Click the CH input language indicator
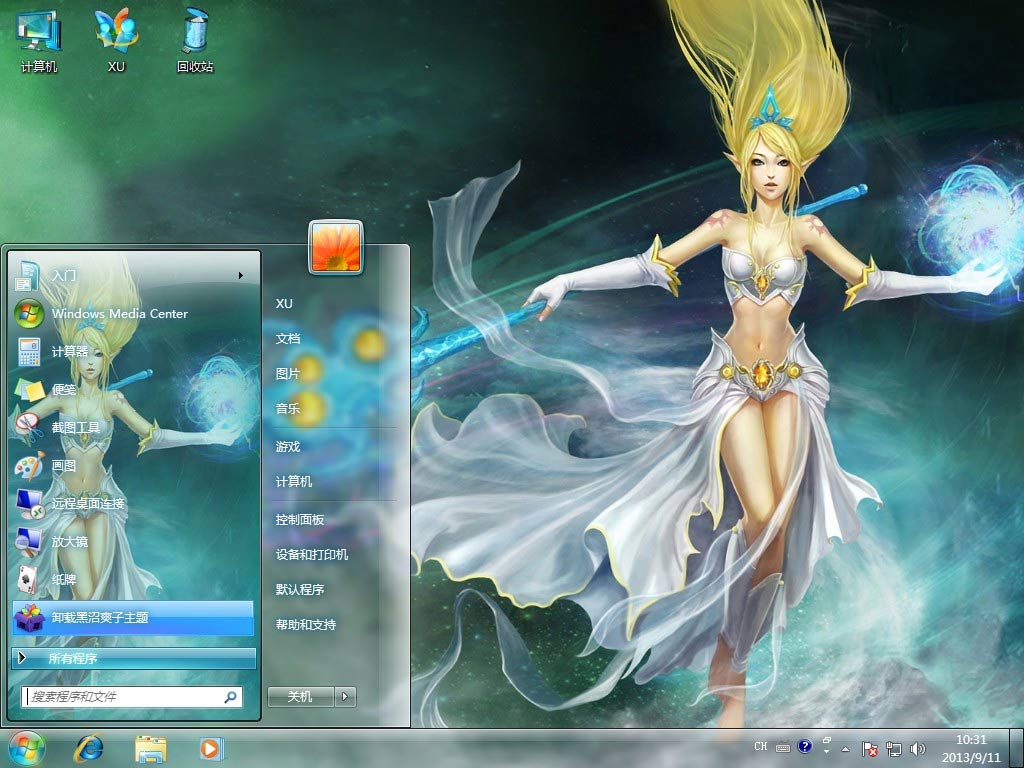The height and width of the screenshot is (768, 1024). click(760, 747)
